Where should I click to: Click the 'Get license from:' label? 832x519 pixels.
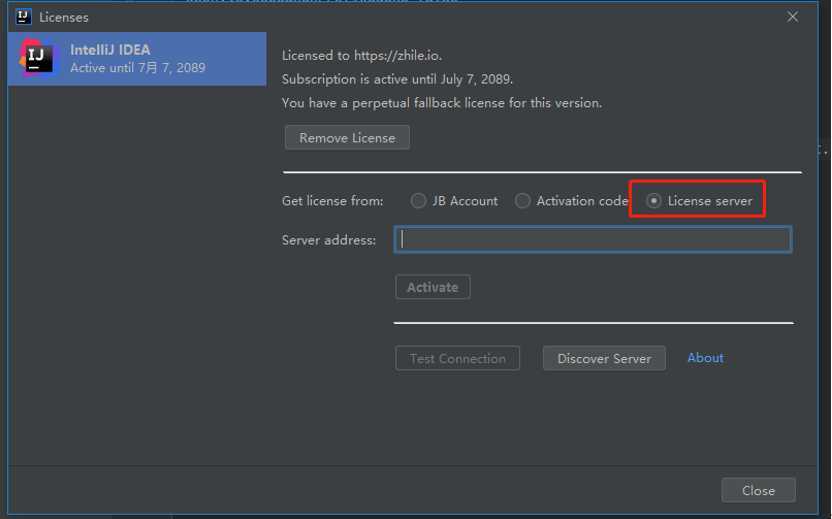tap(332, 201)
